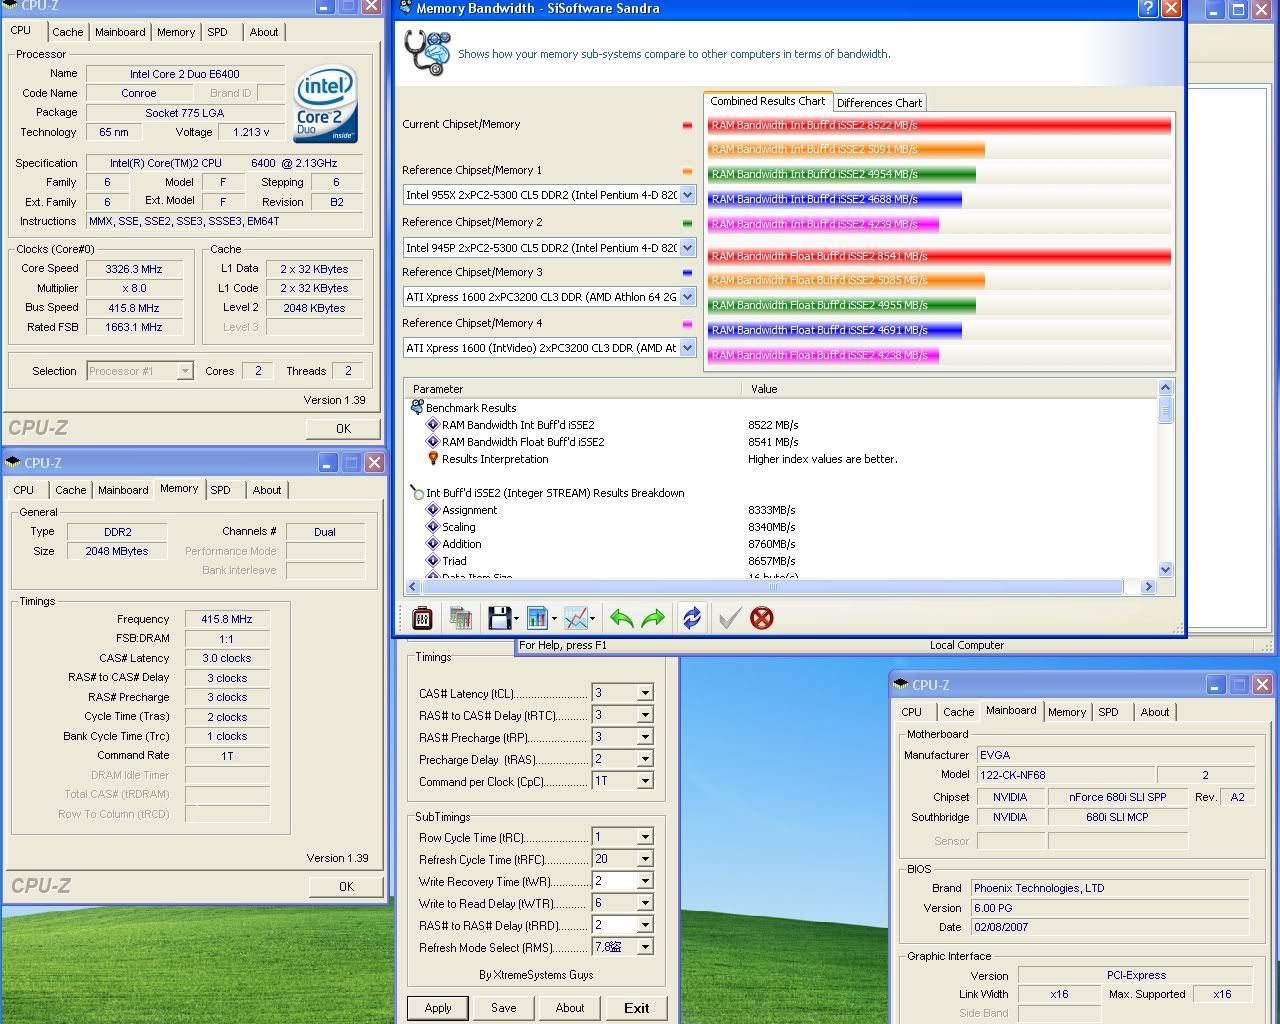
Task: Click the line graph icon in Sandra toolbar
Action: click(575, 618)
